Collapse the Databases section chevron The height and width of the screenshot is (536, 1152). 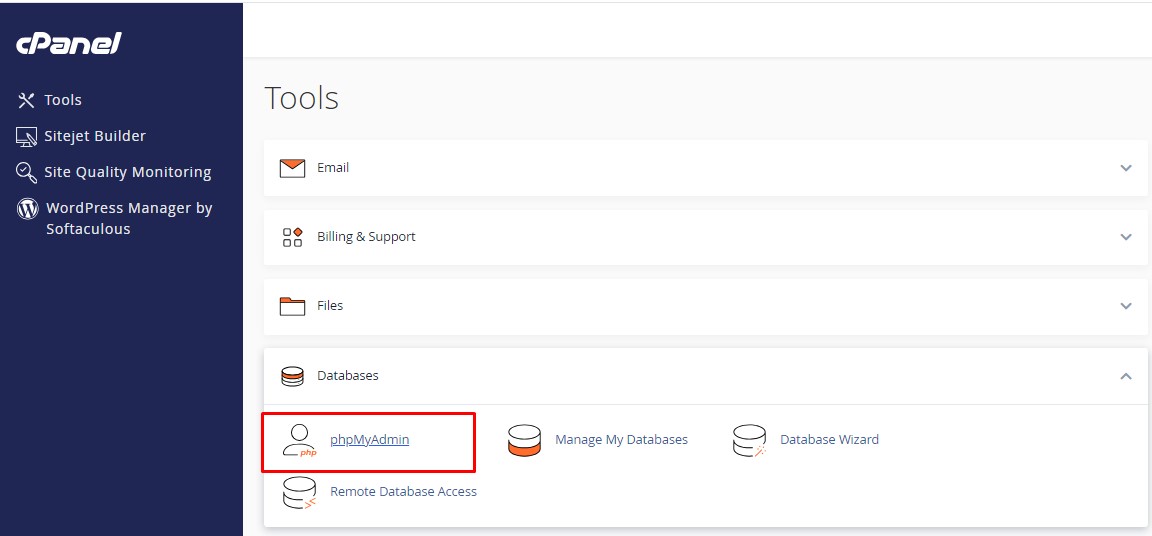[1126, 376]
